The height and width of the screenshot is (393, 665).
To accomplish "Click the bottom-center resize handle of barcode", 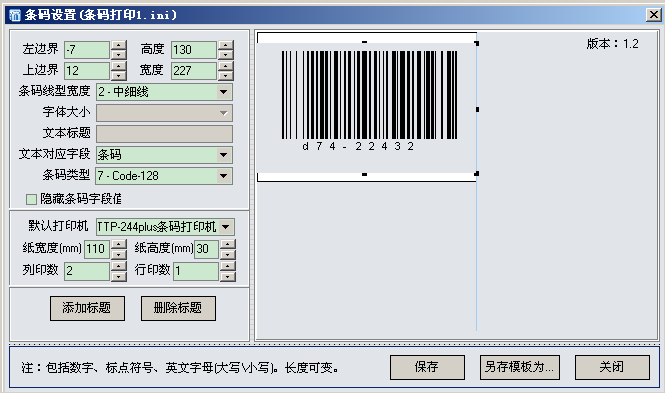I will [364, 174].
